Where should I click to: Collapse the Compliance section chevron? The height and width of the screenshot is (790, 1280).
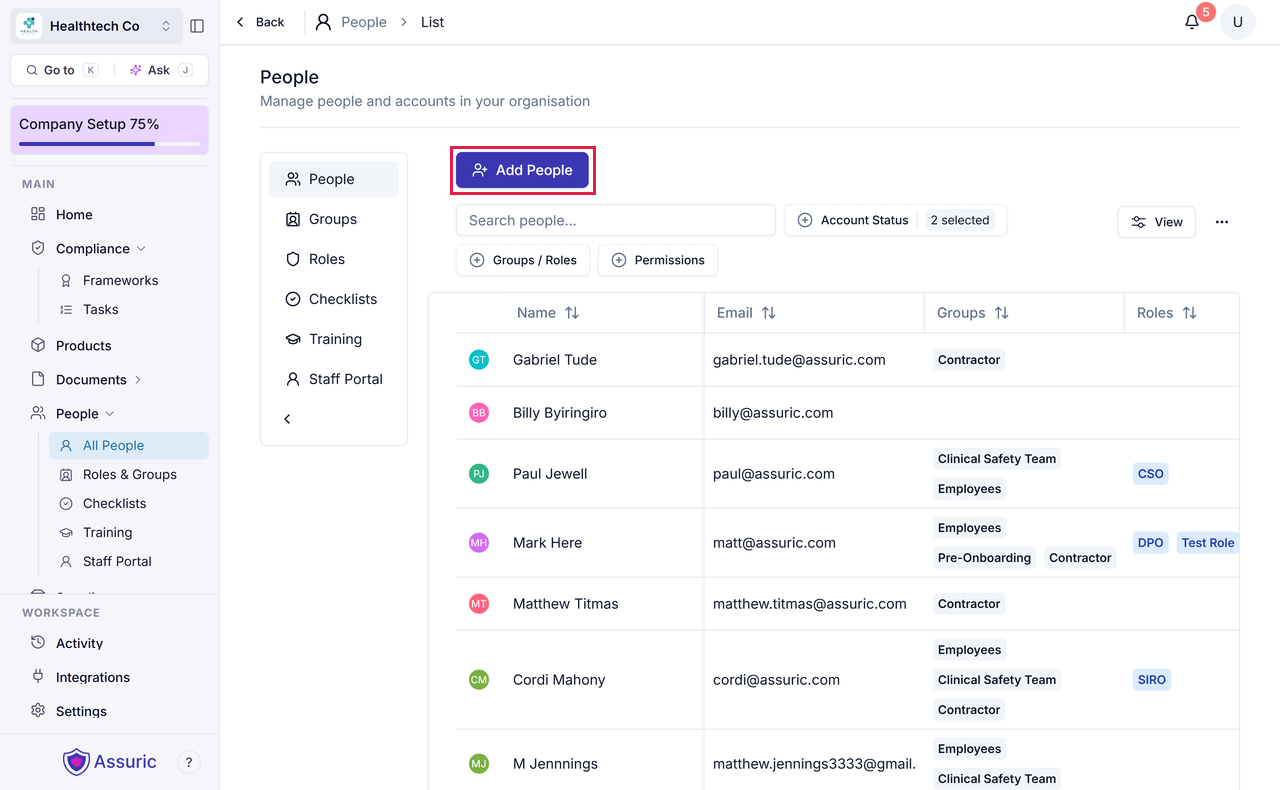141,248
